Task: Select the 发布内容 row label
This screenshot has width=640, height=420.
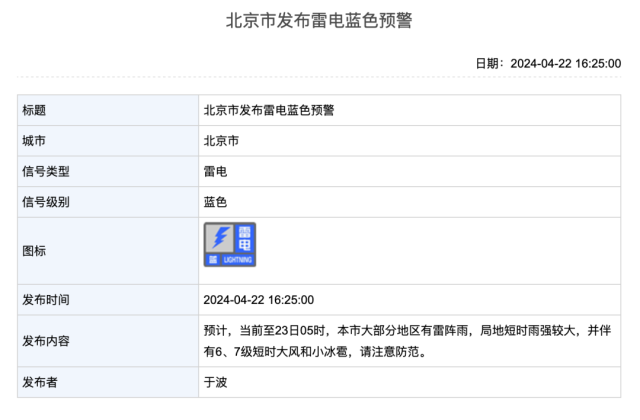Action: tap(46, 340)
